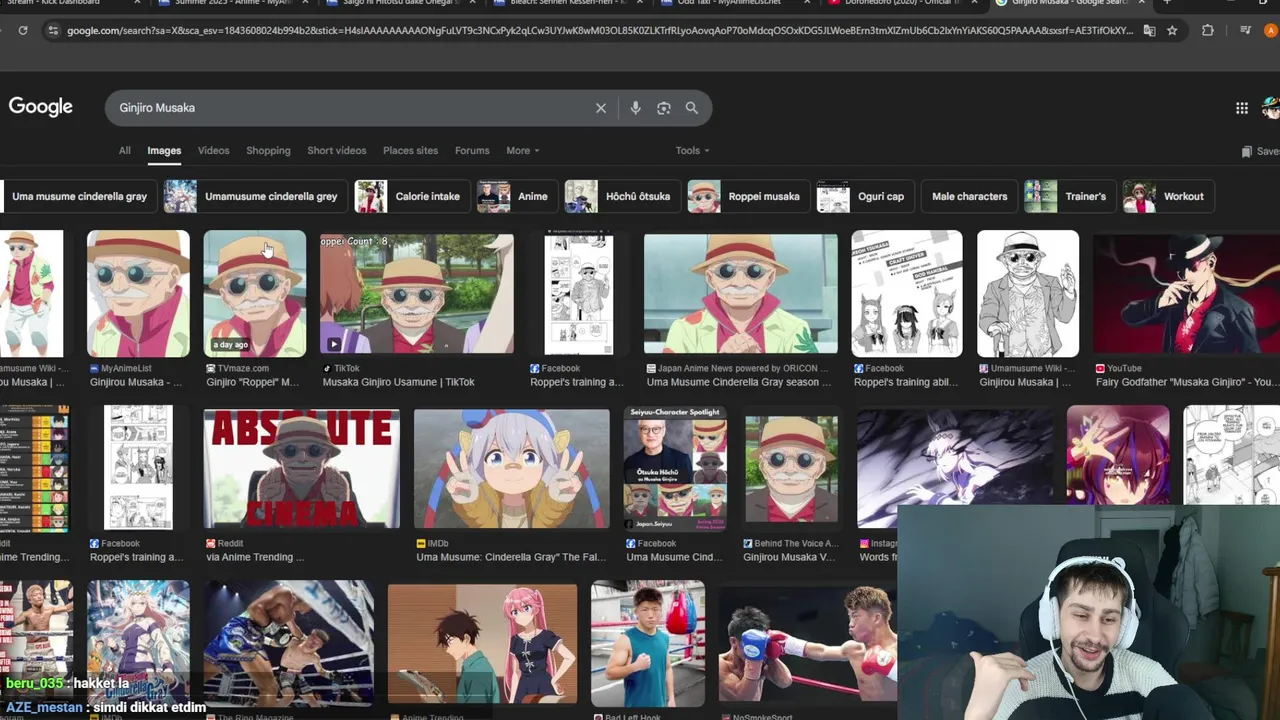Open the Ring Magazine boxing image

point(289,644)
